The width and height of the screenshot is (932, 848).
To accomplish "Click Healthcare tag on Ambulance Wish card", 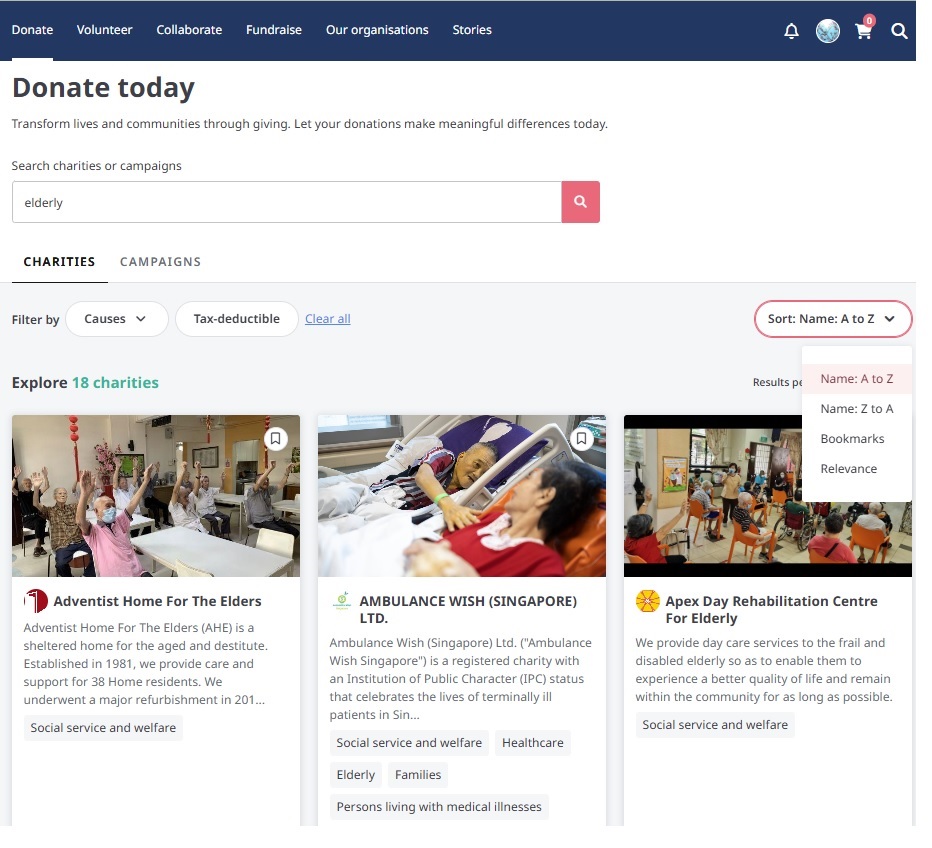I will [533, 743].
